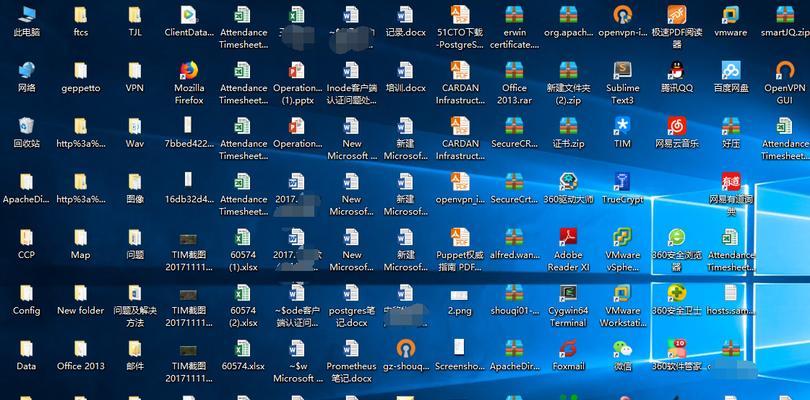Image resolution: width=810 pixels, height=400 pixels.
Task: Launch 极速PDF阅读器
Action: [677, 27]
